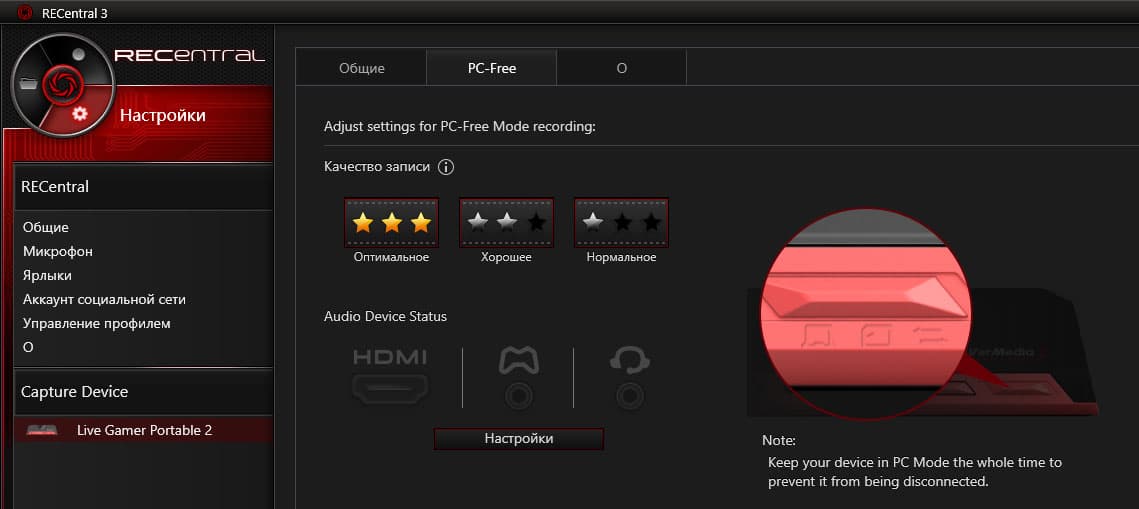Select the gear settings icon in the dial

pyautogui.click(x=80, y=113)
